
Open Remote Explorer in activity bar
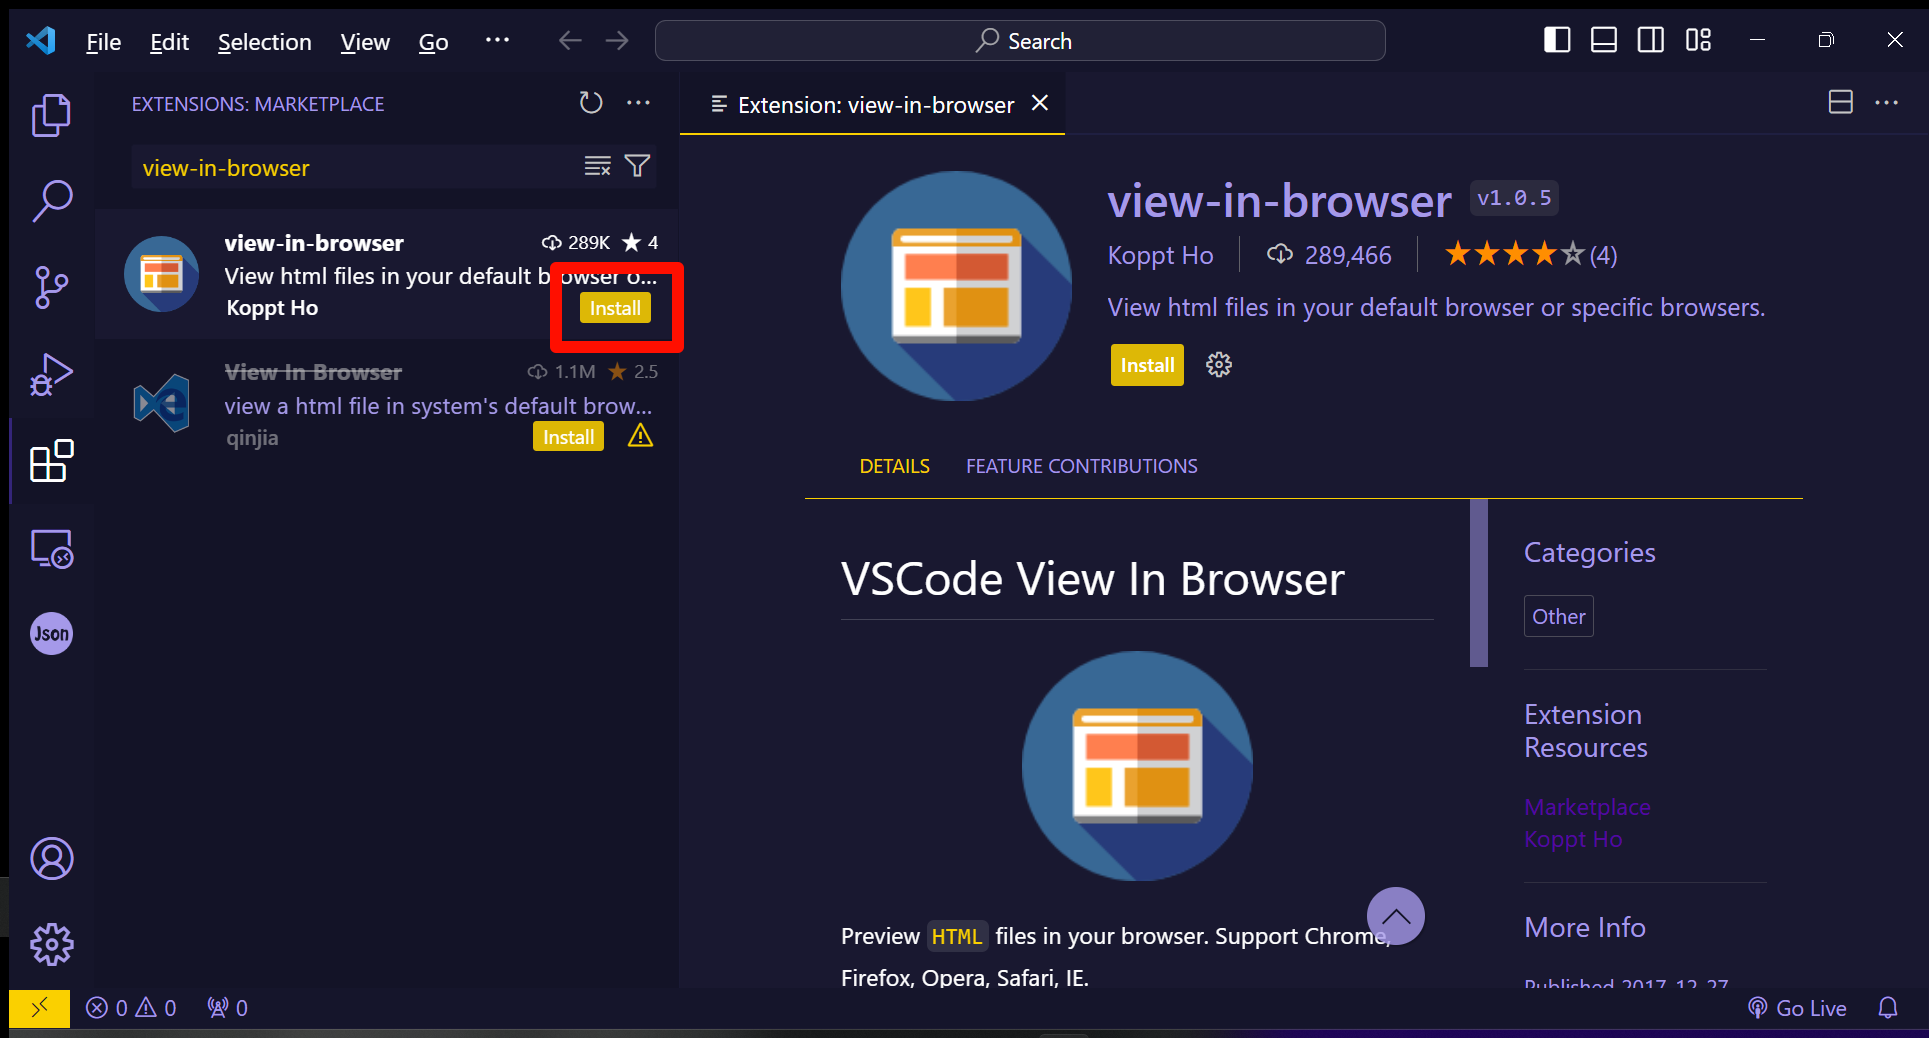(x=51, y=549)
